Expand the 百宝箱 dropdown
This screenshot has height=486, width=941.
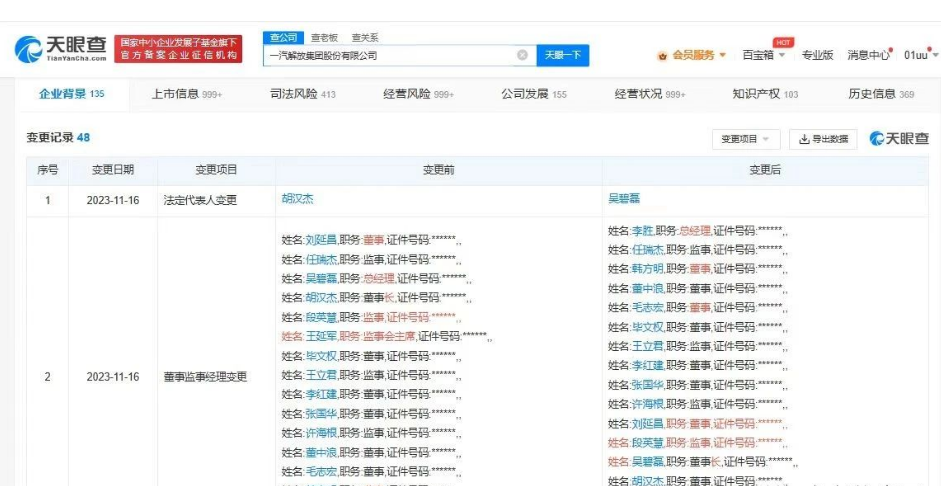pos(764,55)
